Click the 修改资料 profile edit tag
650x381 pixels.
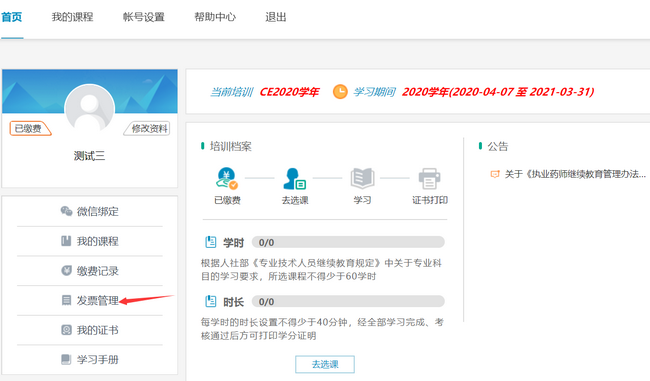click(x=148, y=129)
